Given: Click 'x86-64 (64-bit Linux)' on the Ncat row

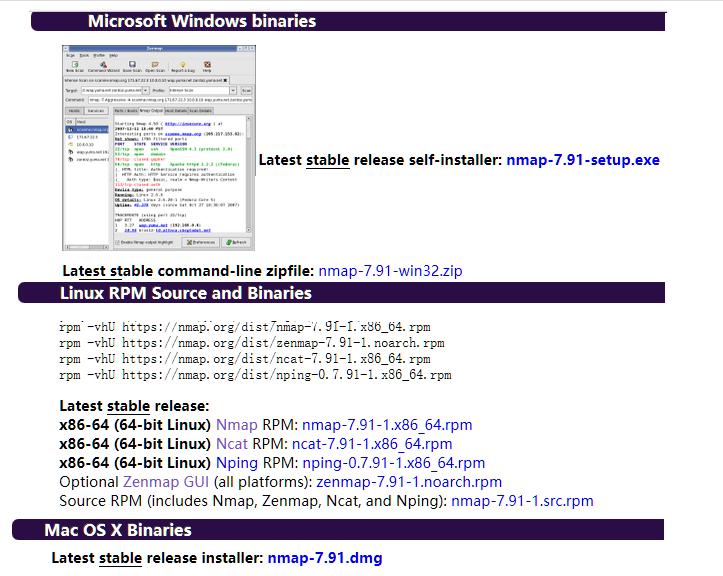Looking at the screenshot, I should pos(135,444).
